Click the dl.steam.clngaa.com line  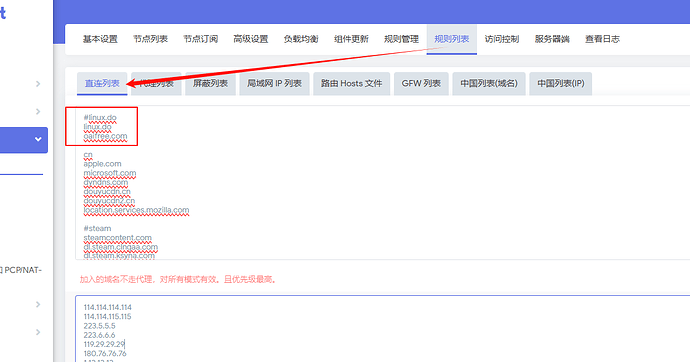pyautogui.click(x=121, y=247)
